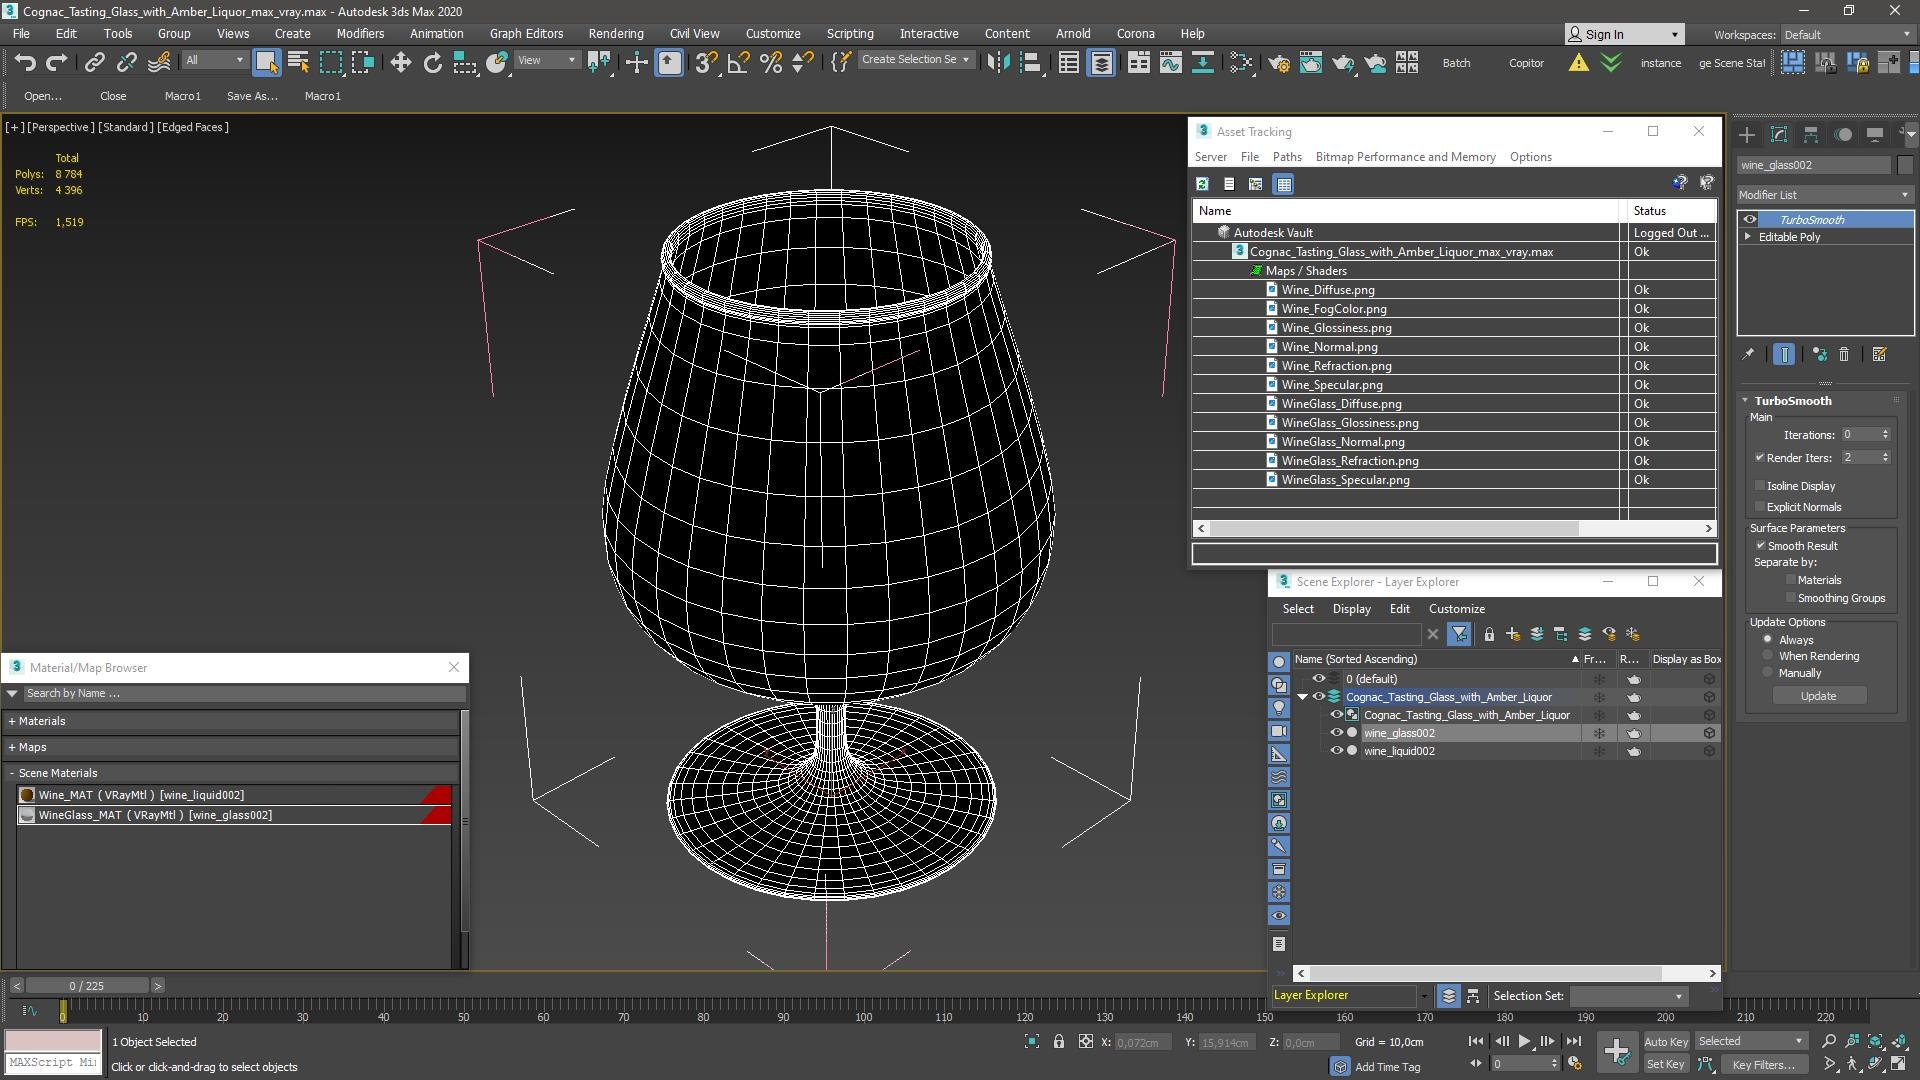Toggle TurboSmooth modifier visibility eye

tap(1749, 219)
